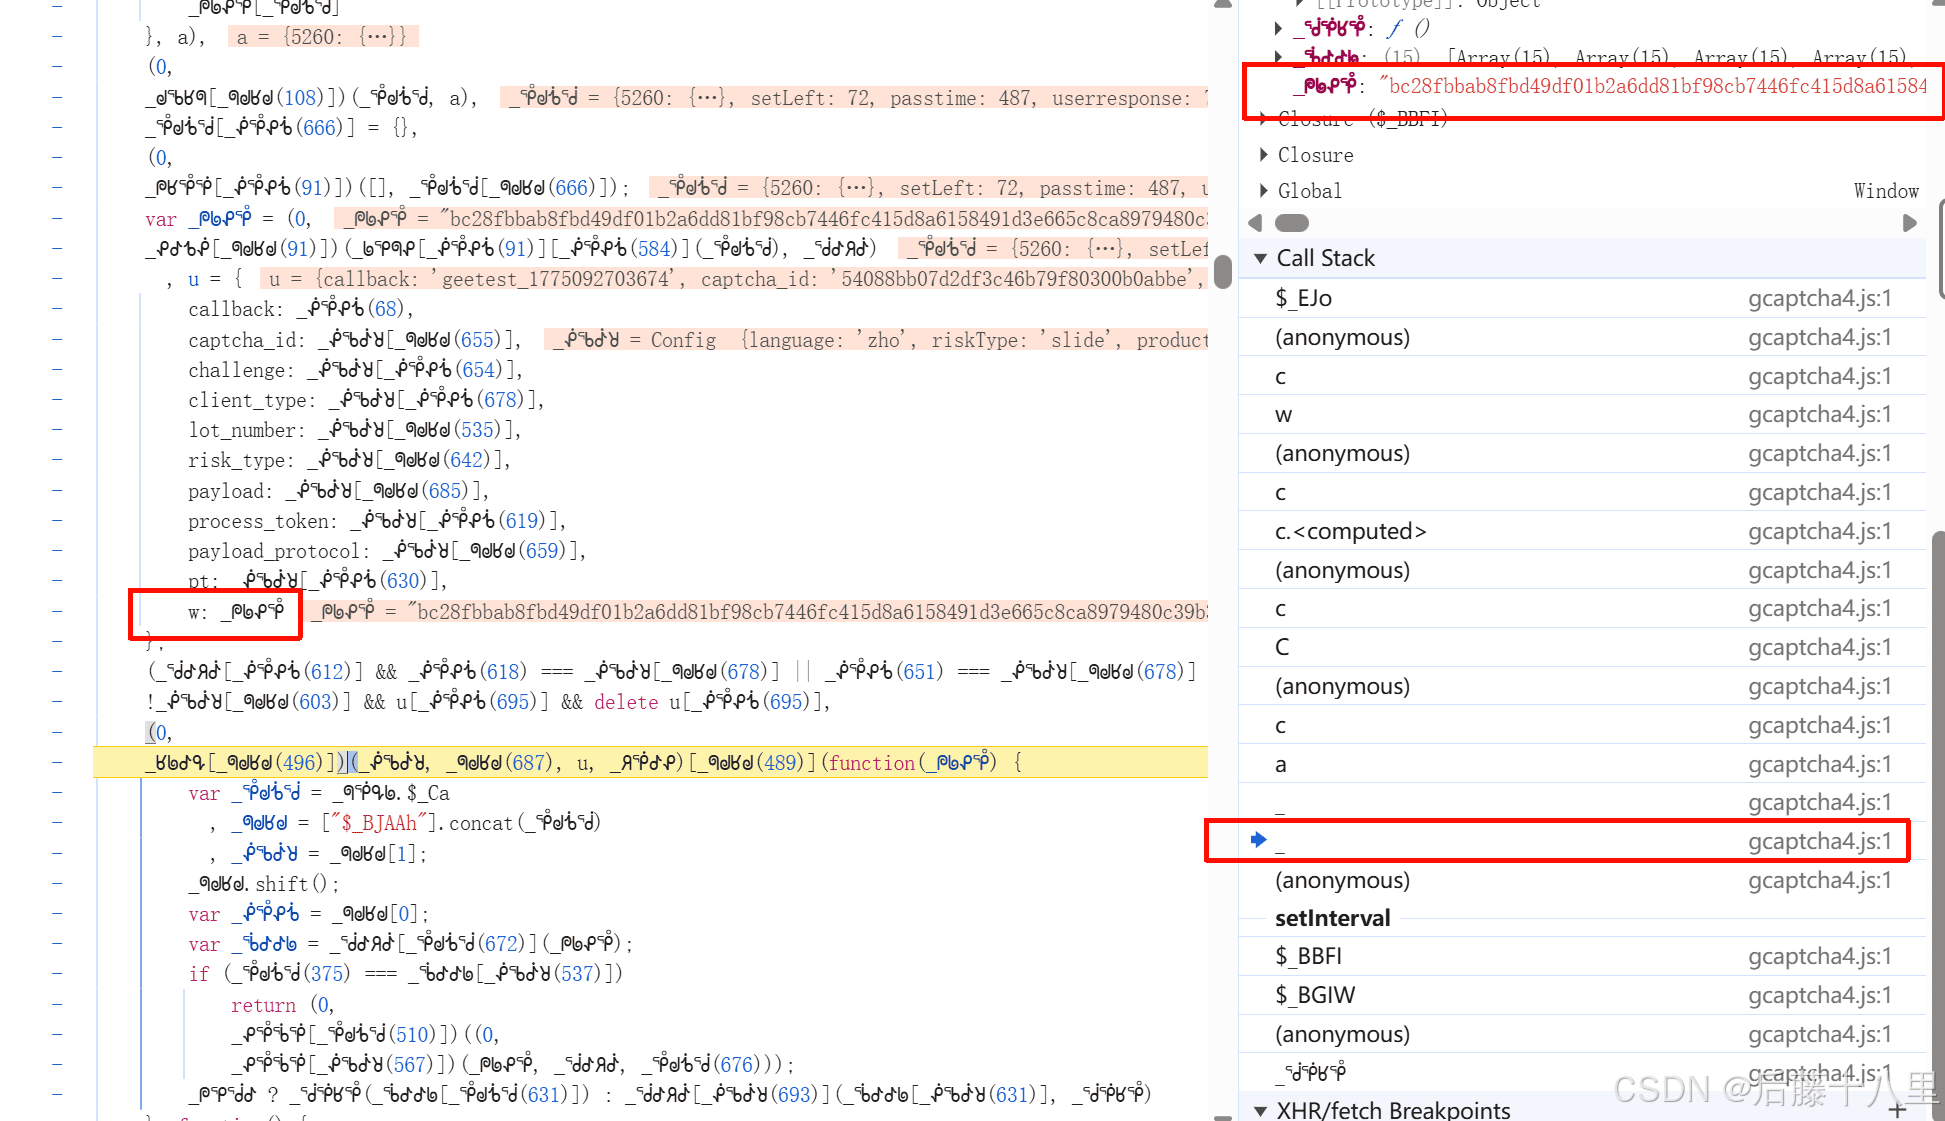Expand the Closure scope below Closure ($_BBFI)
The image size is (1945, 1121).
pyautogui.click(x=1264, y=154)
